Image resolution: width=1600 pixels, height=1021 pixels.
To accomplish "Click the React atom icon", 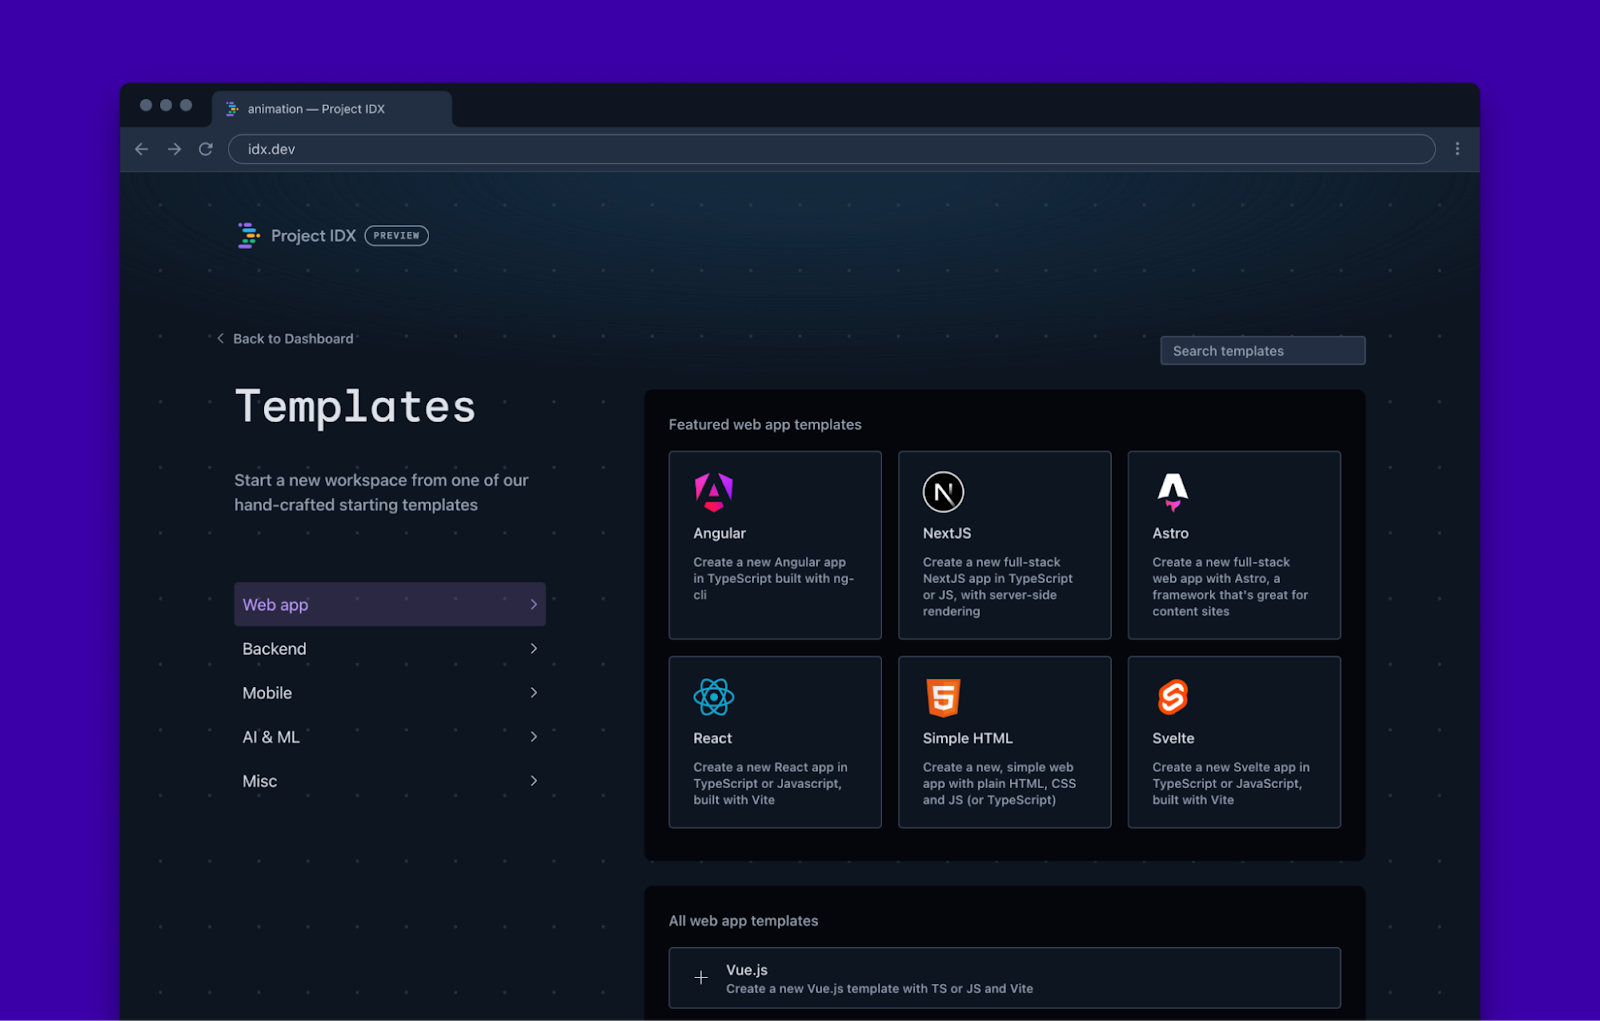I will [x=713, y=697].
